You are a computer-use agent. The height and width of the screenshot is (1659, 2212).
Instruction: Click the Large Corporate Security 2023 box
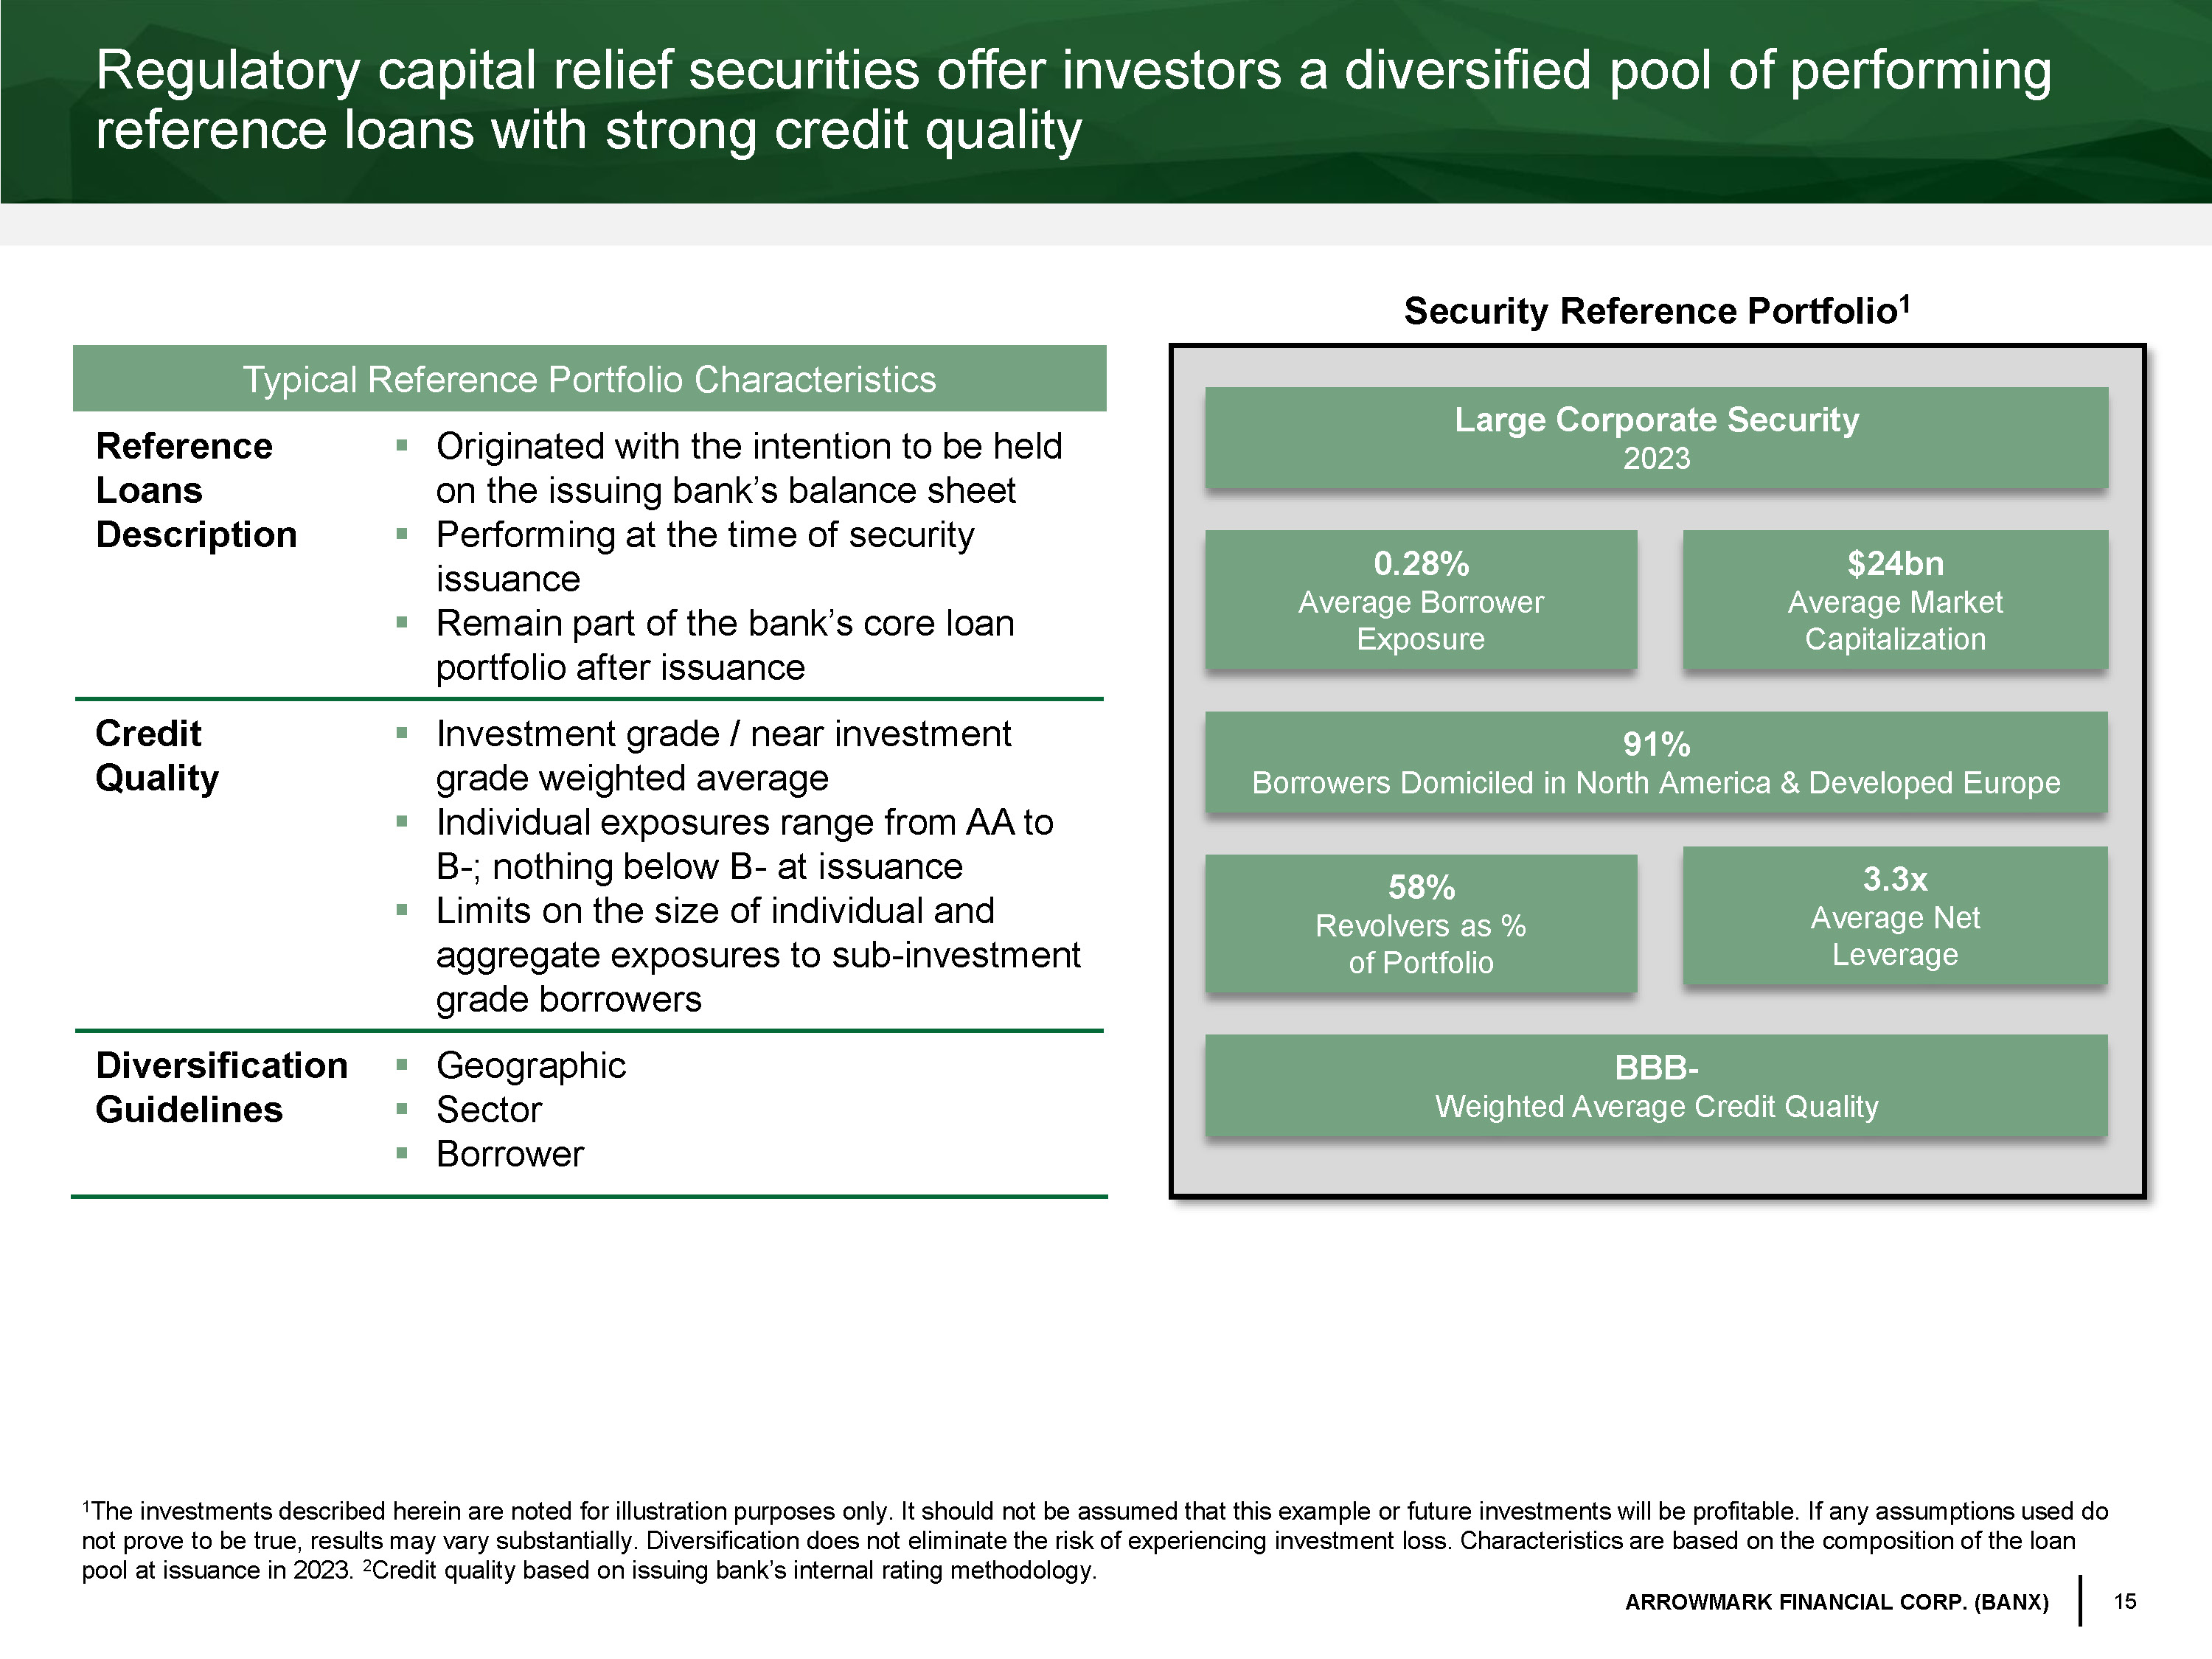1656,438
